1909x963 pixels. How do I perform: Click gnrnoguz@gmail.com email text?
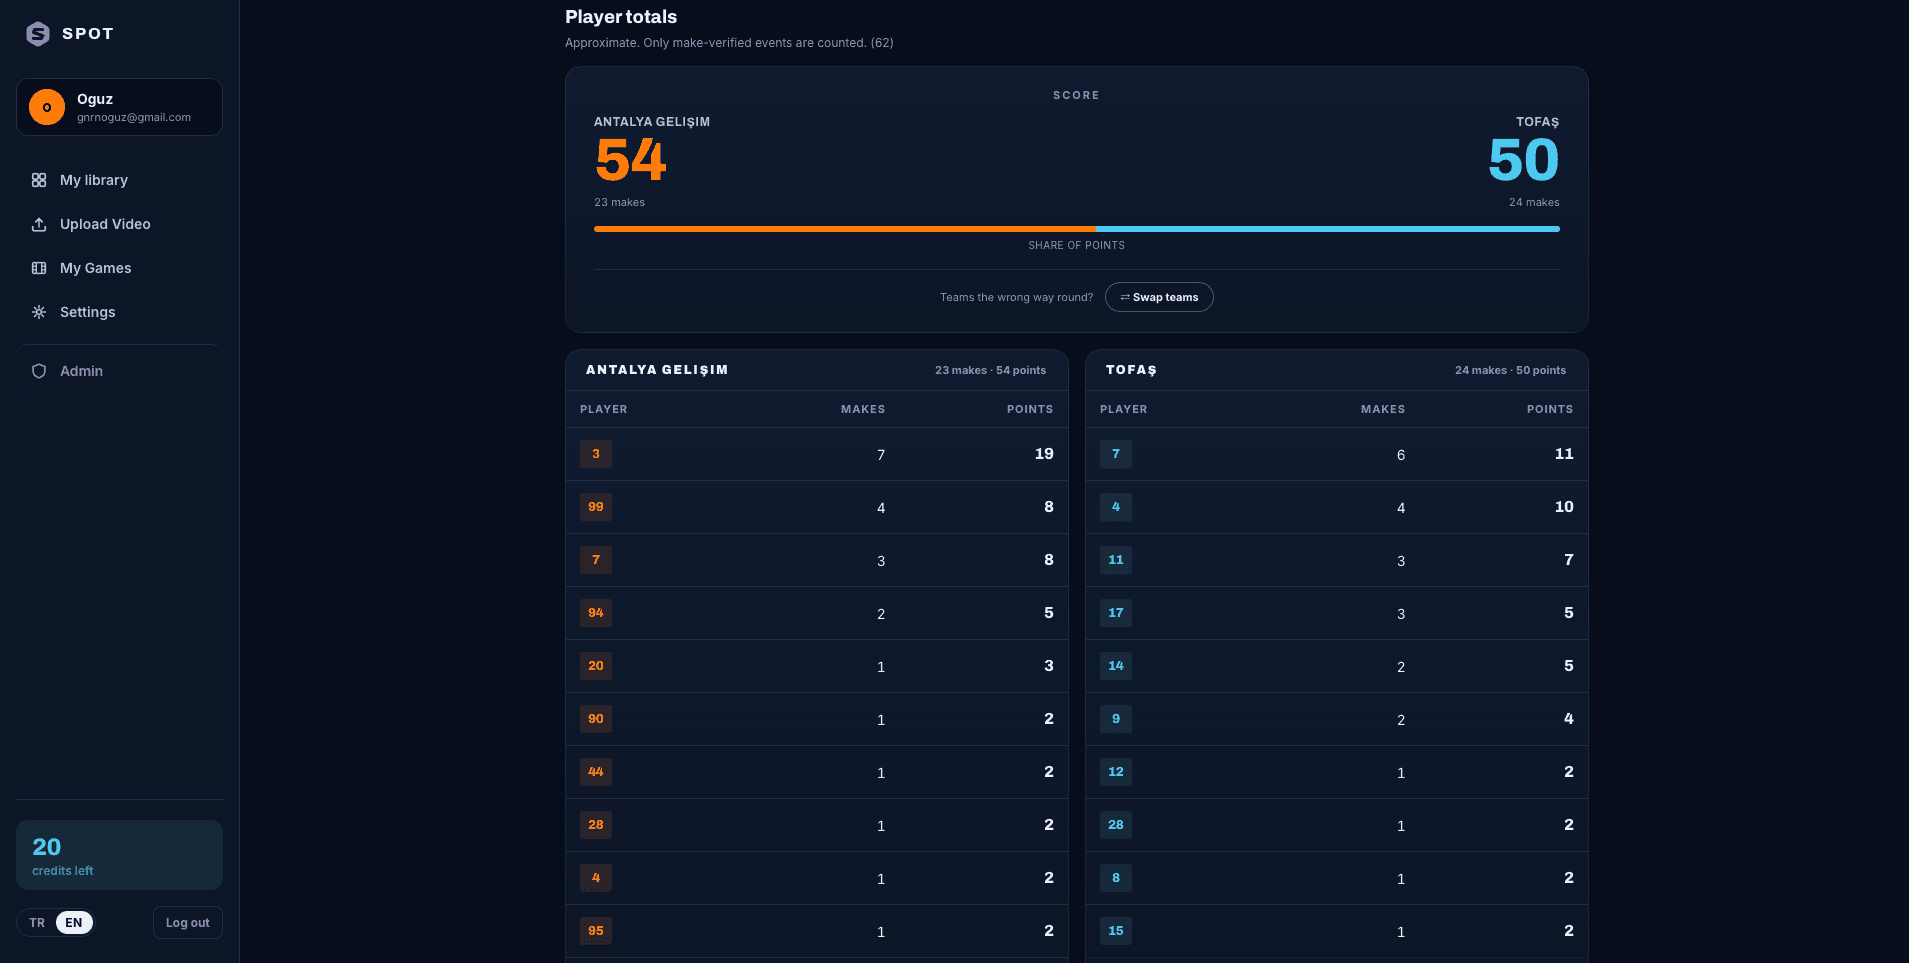[134, 117]
